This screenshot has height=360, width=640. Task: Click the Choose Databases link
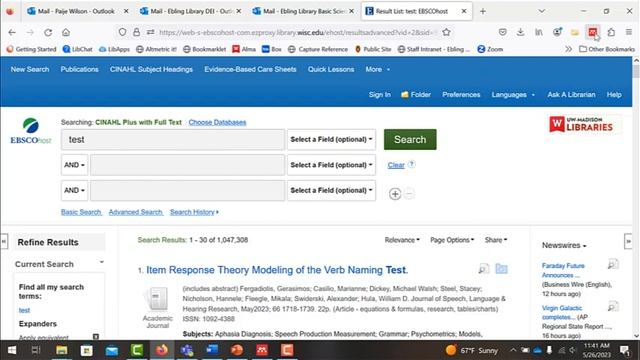click(x=217, y=122)
